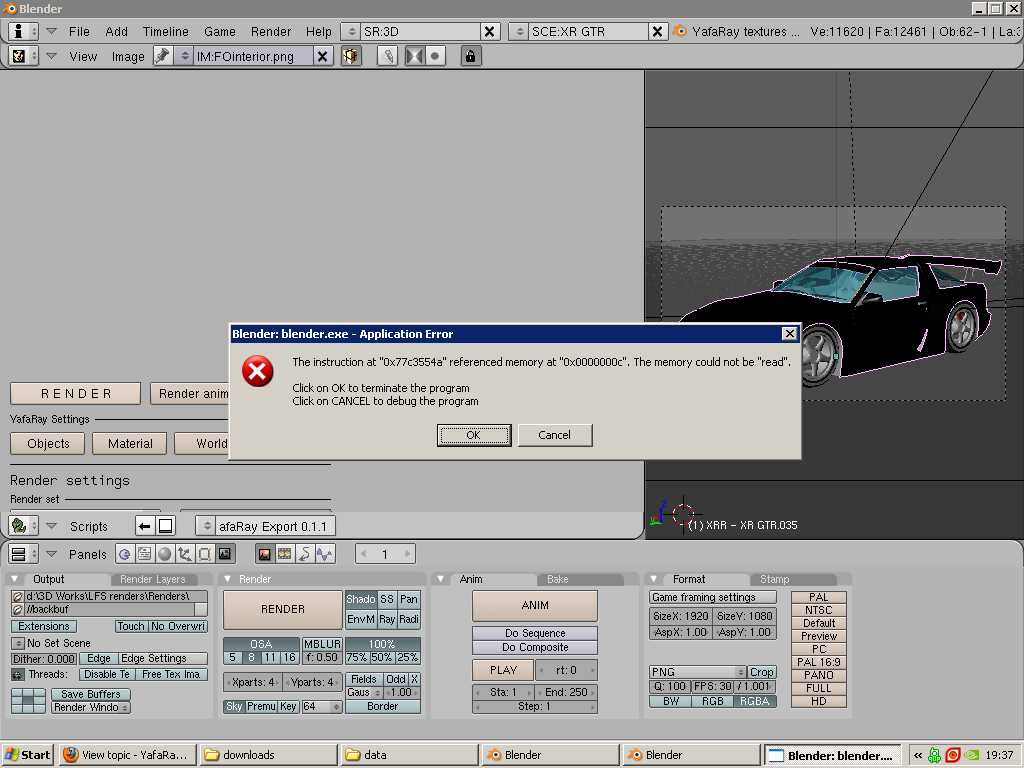Toggle MBLUR motion blur

[x=322, y=644]
